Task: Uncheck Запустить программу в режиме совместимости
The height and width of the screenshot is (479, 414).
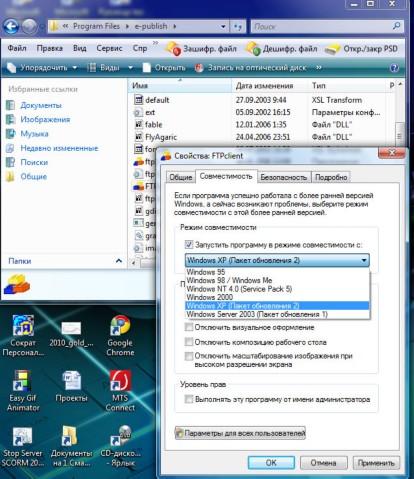Action: click(x=189, y=245)
